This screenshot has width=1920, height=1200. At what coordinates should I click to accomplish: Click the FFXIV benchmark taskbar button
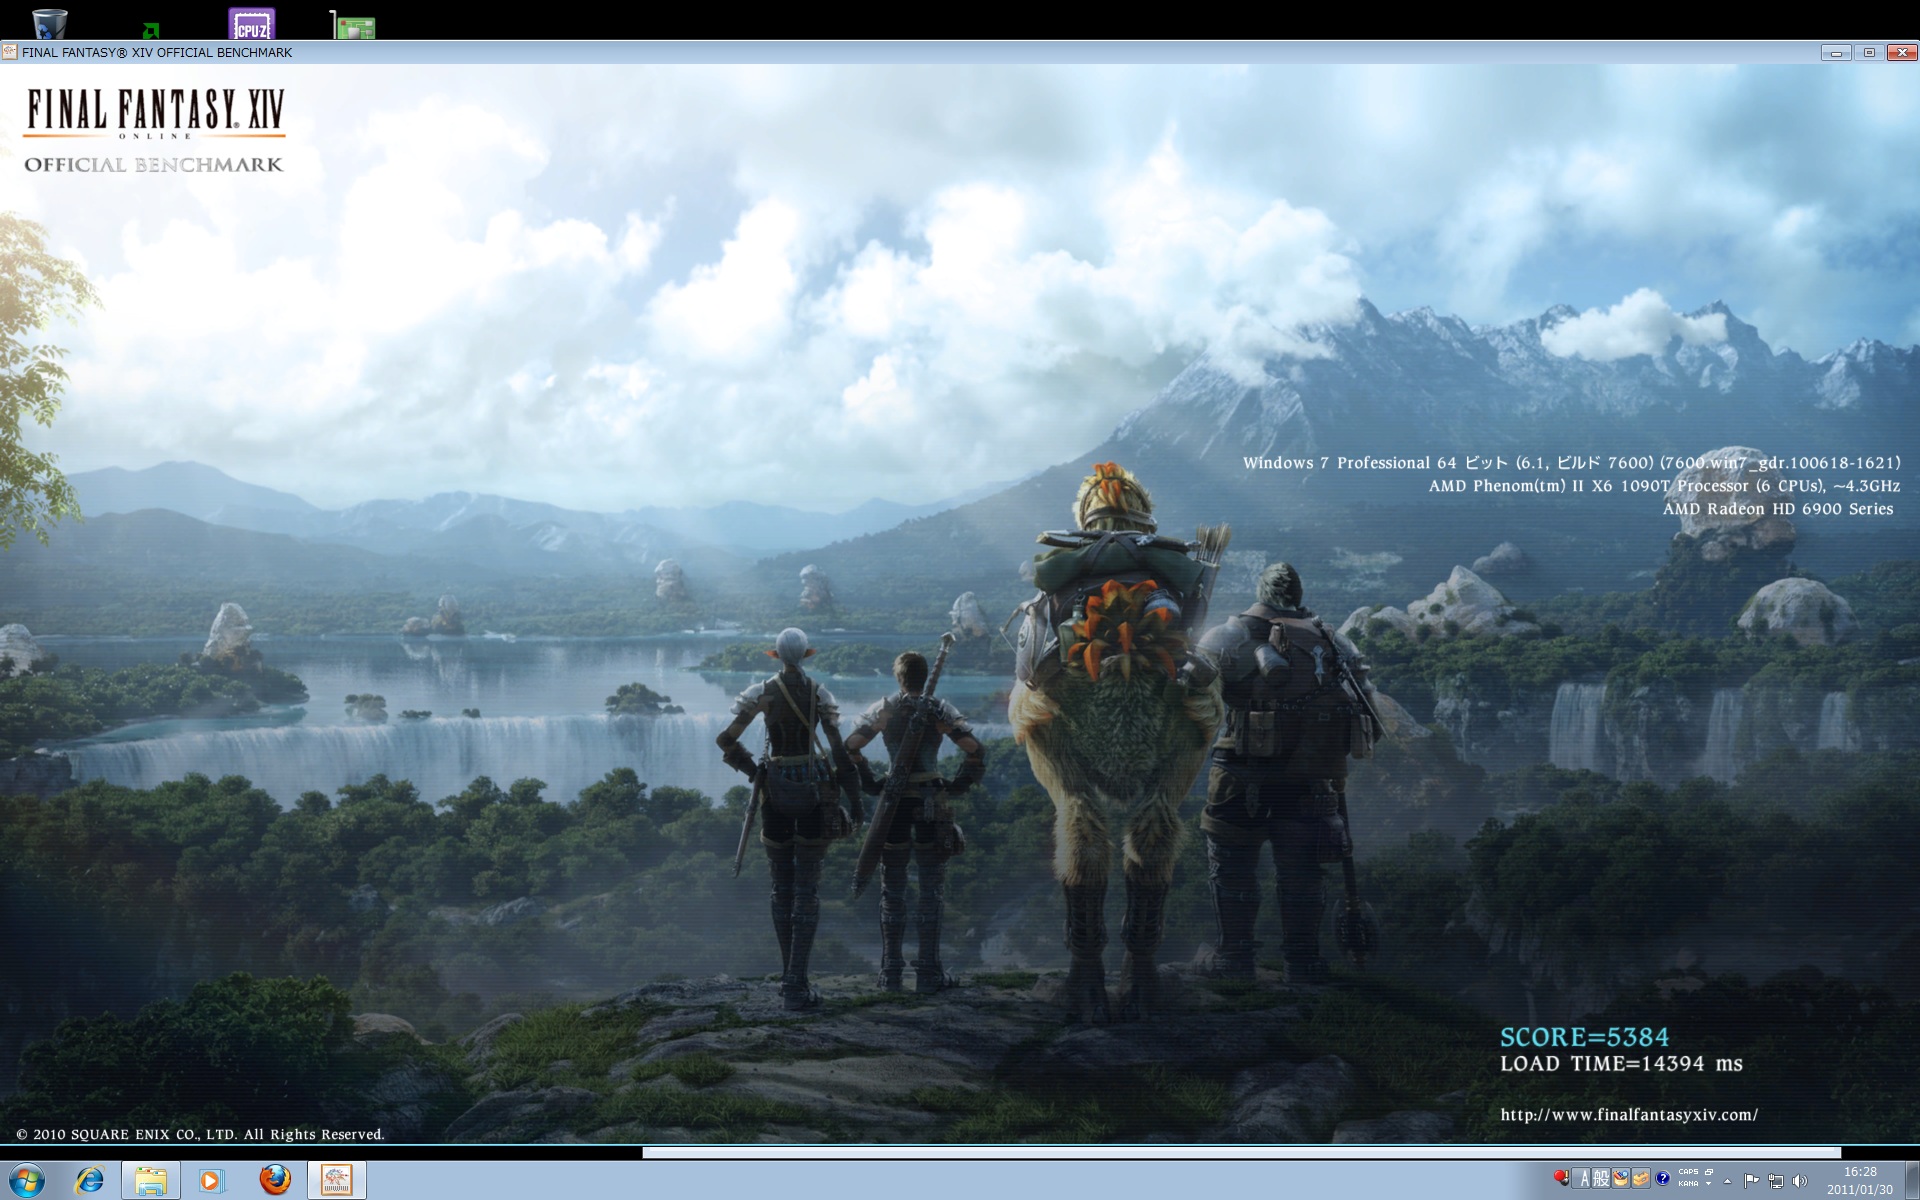coord(336,1180)
